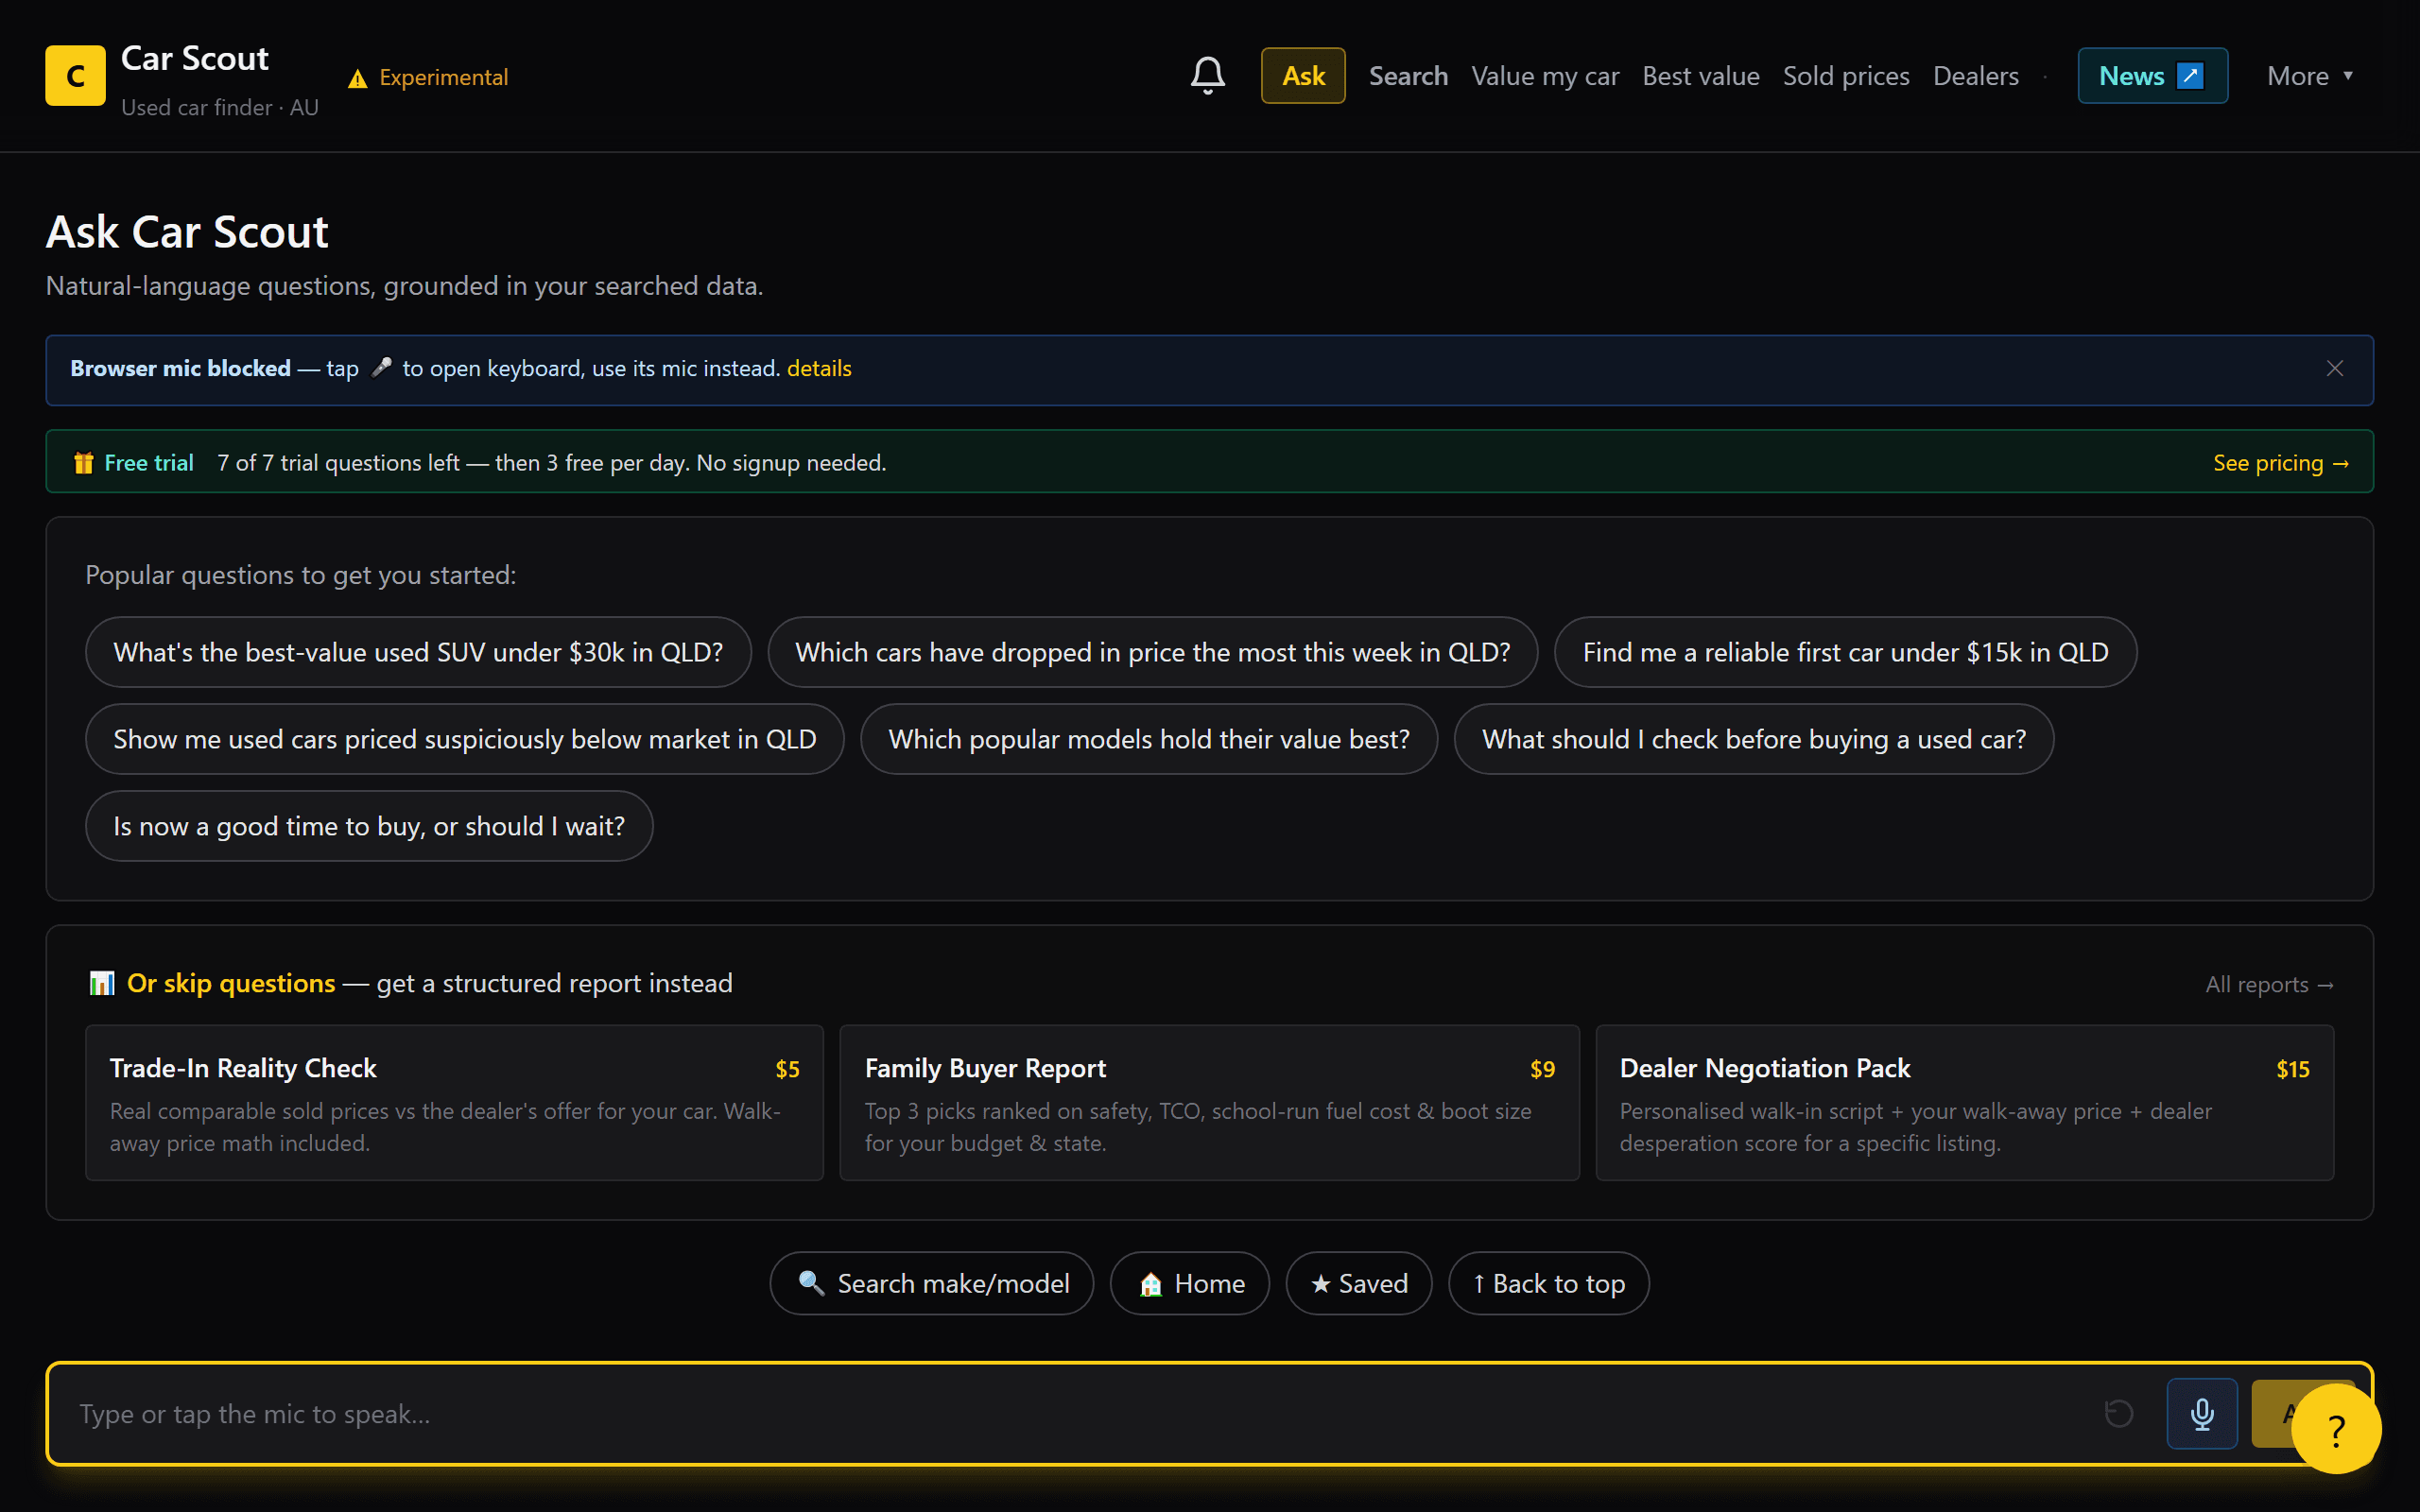Ask about best-value used SUV under $30k
Image resolution: width=2420 pixels, height=1512 pixels.
pyautogui.click(x=418, y=652)
